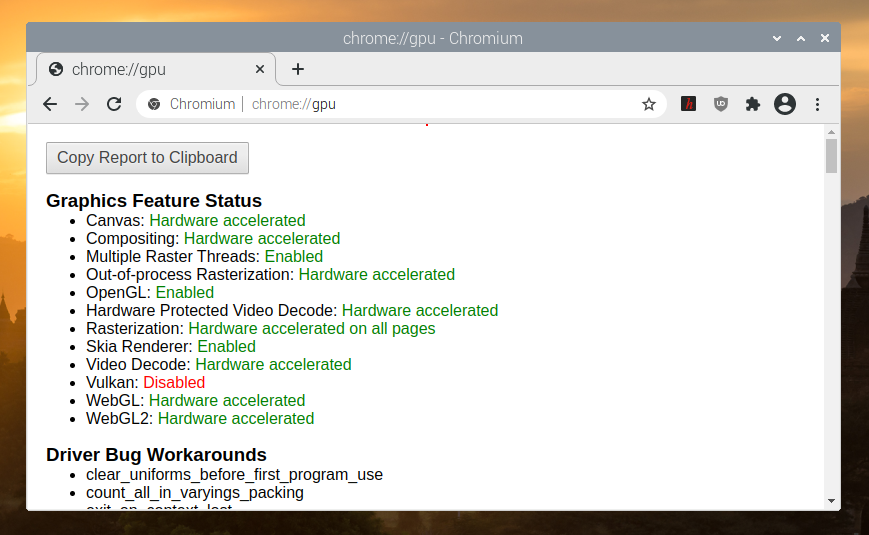Click the vertical scrollbar thumb

[831, 156]
